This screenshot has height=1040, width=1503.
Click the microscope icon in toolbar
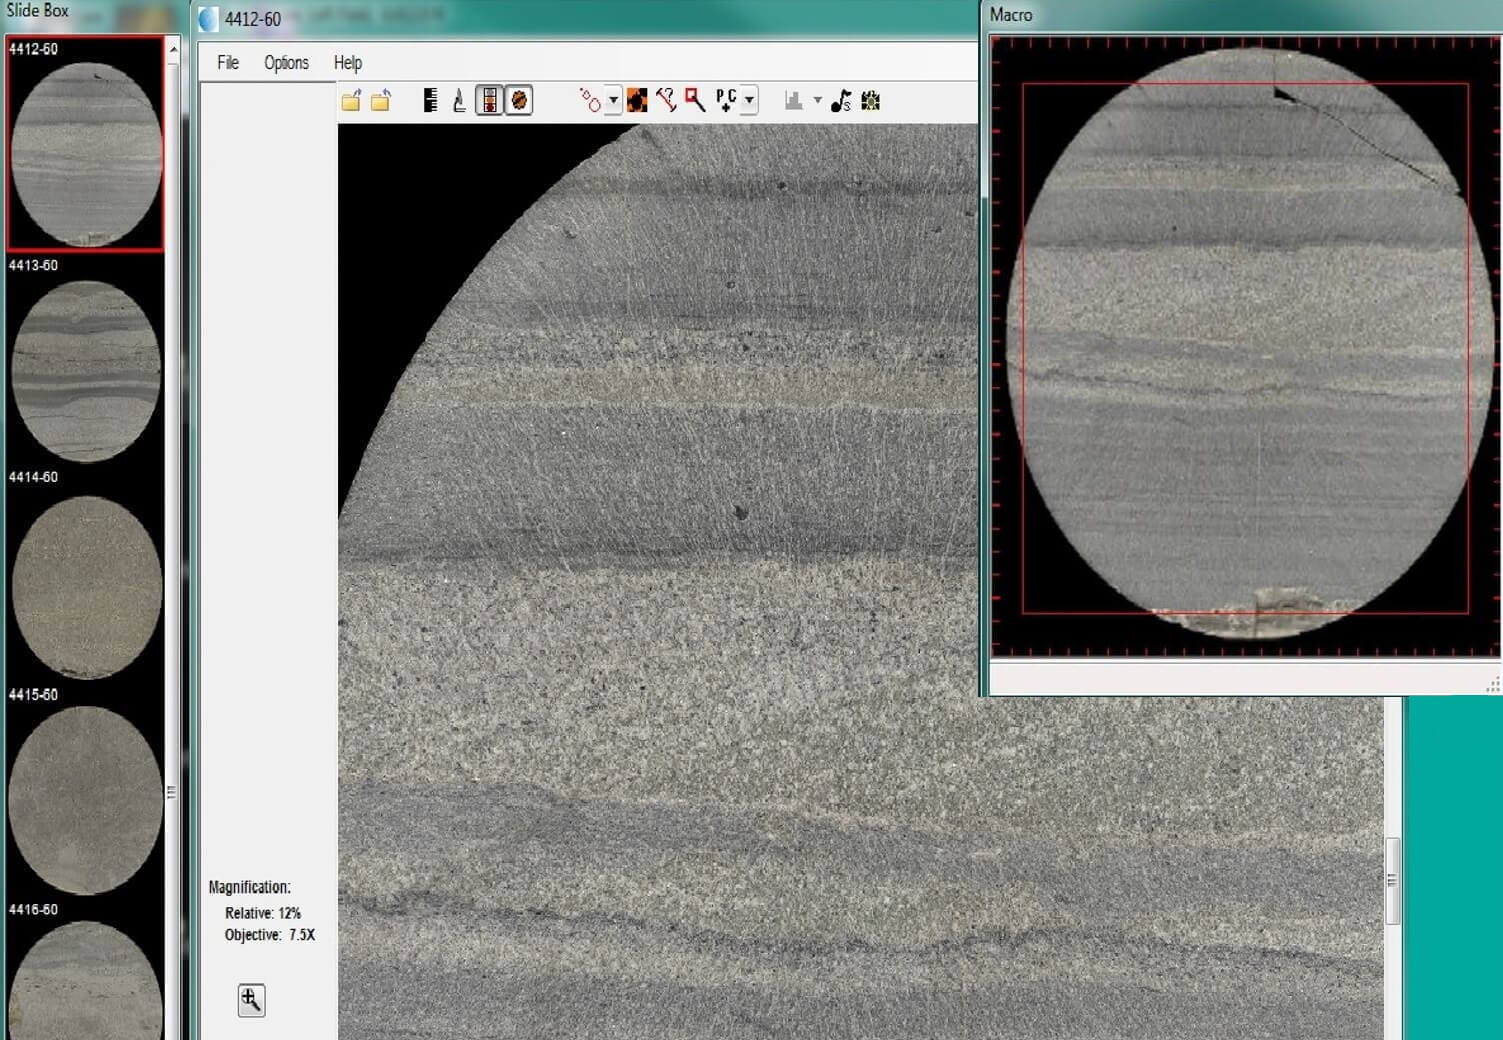(459, 101)
